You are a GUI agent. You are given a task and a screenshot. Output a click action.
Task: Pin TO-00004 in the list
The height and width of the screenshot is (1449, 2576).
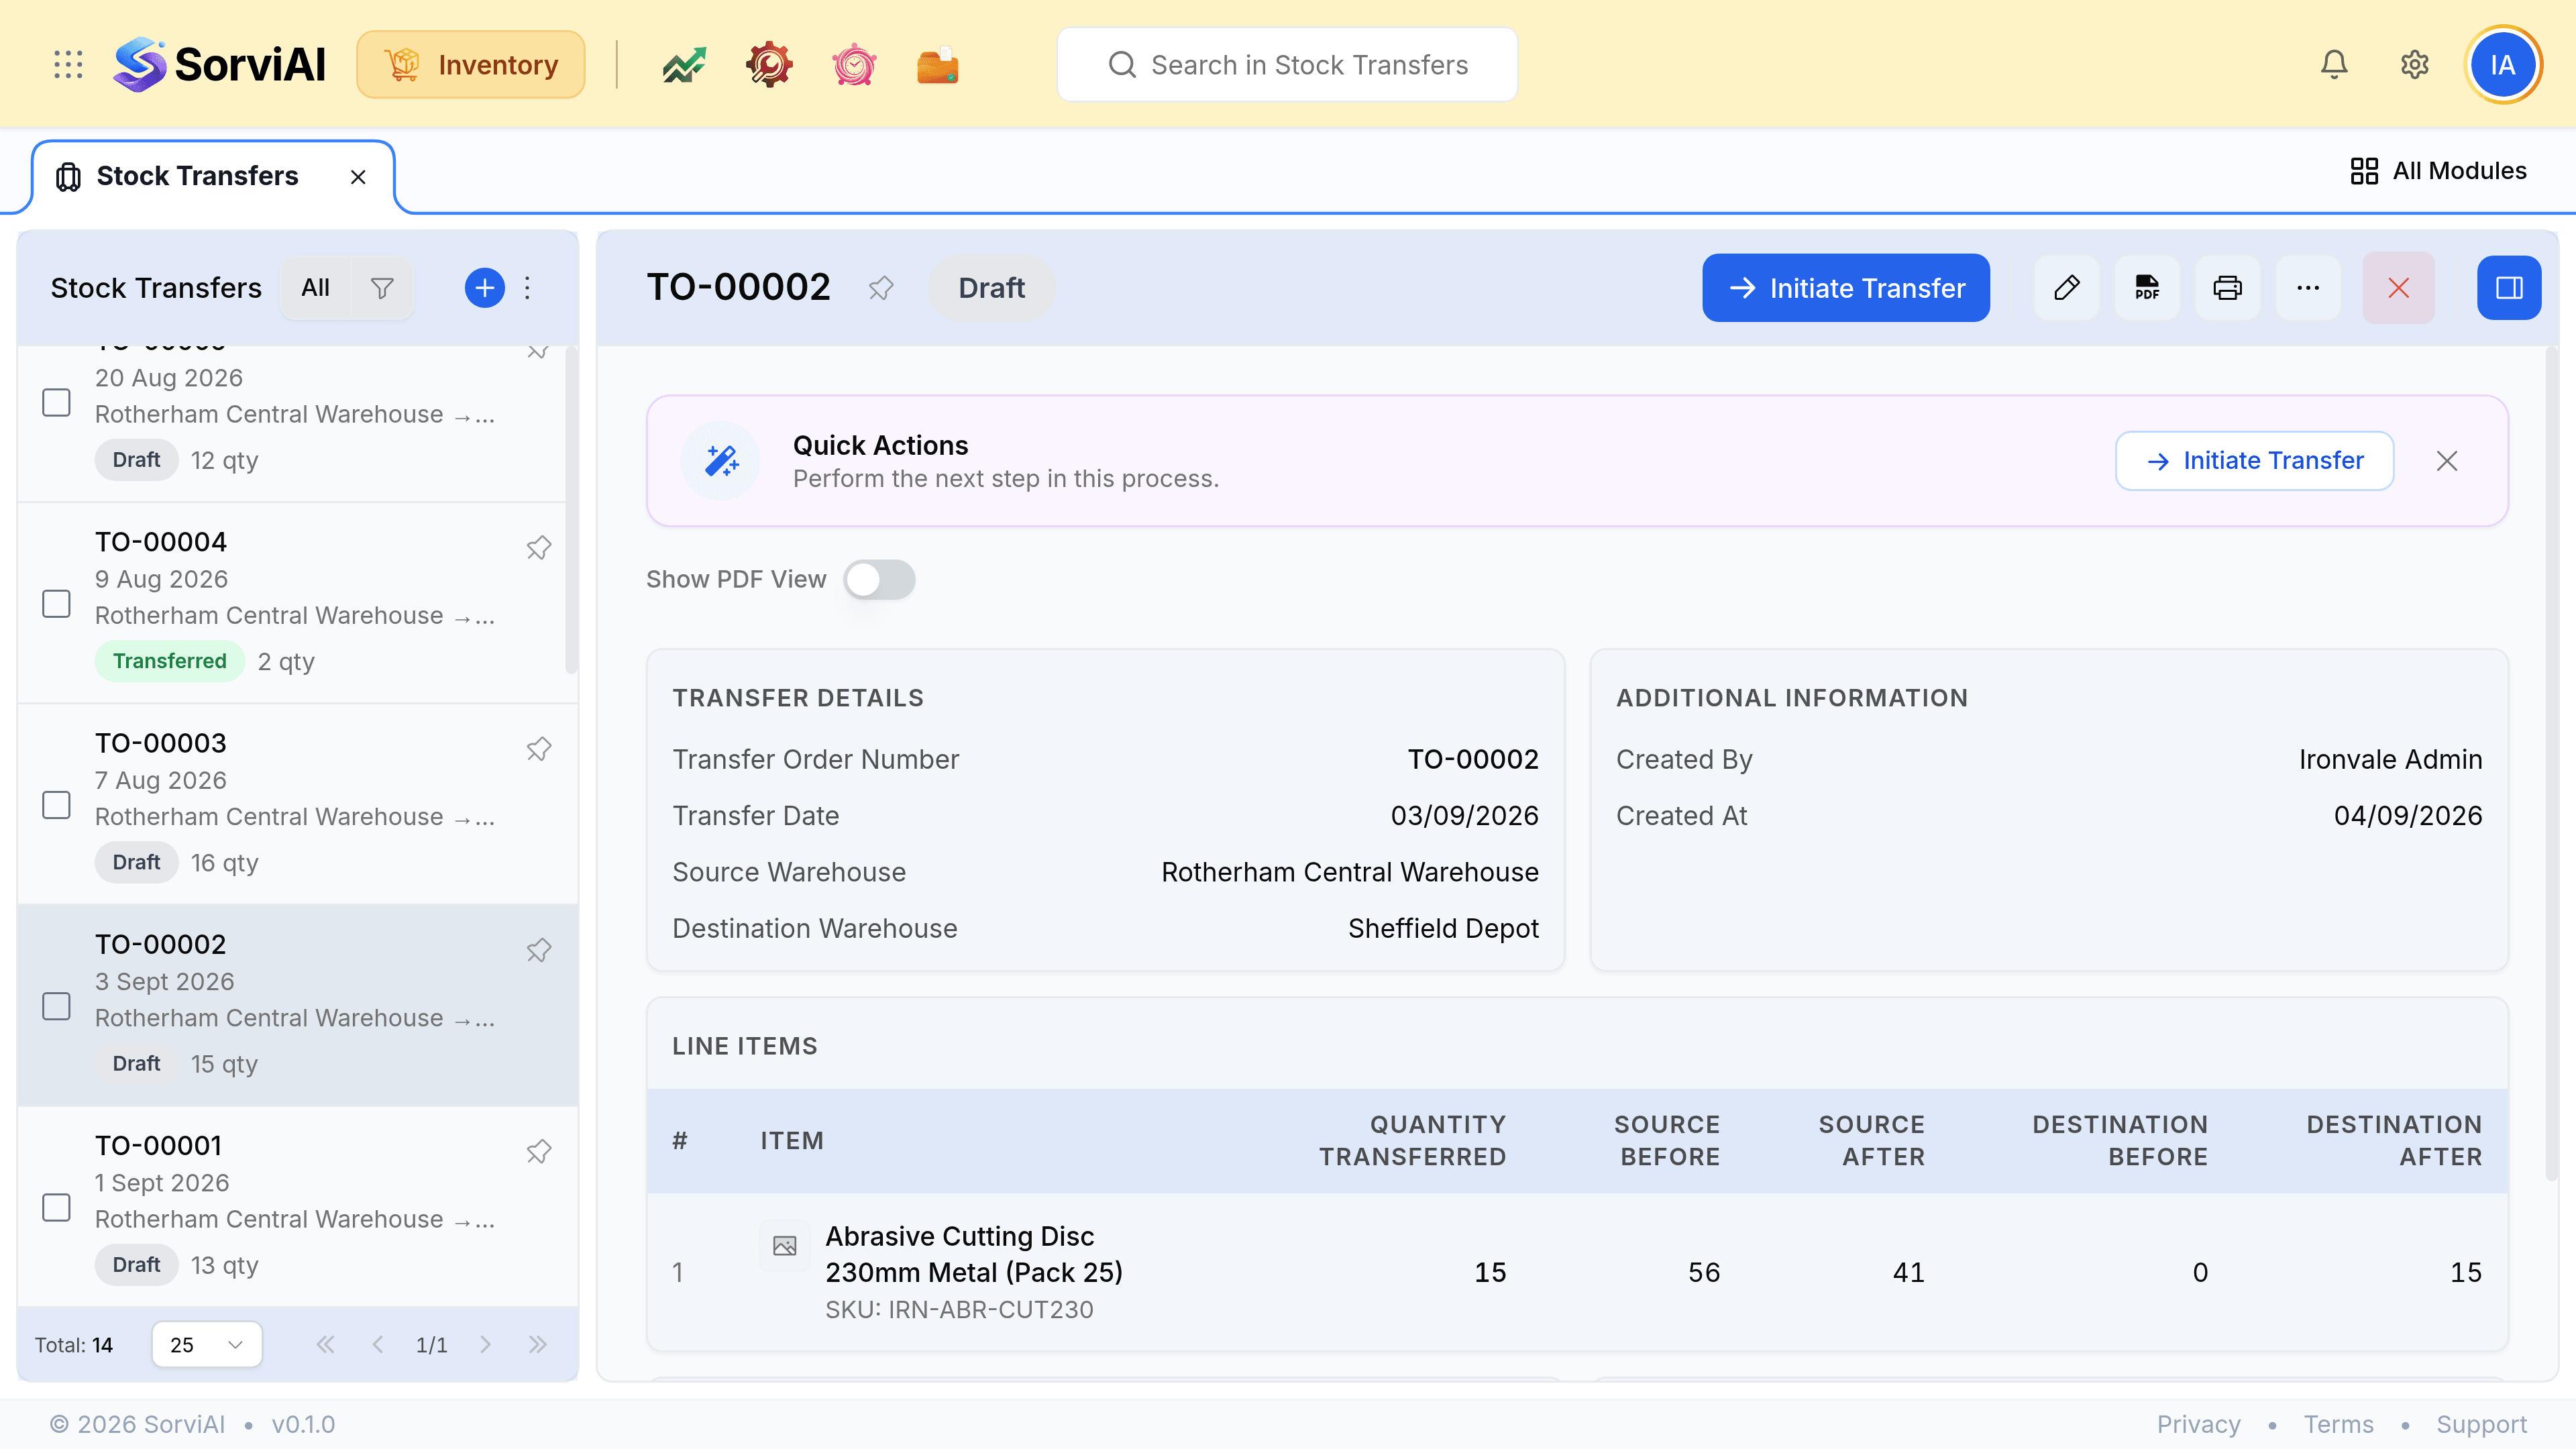539,548
